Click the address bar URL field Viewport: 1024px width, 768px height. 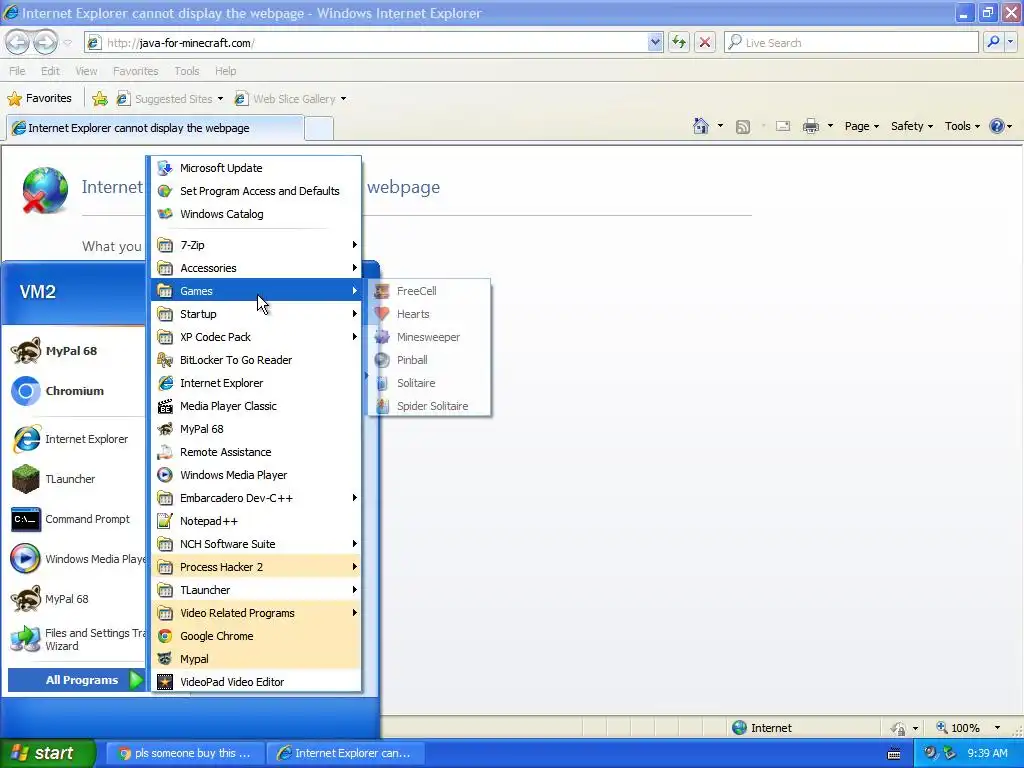pos(366,42)
